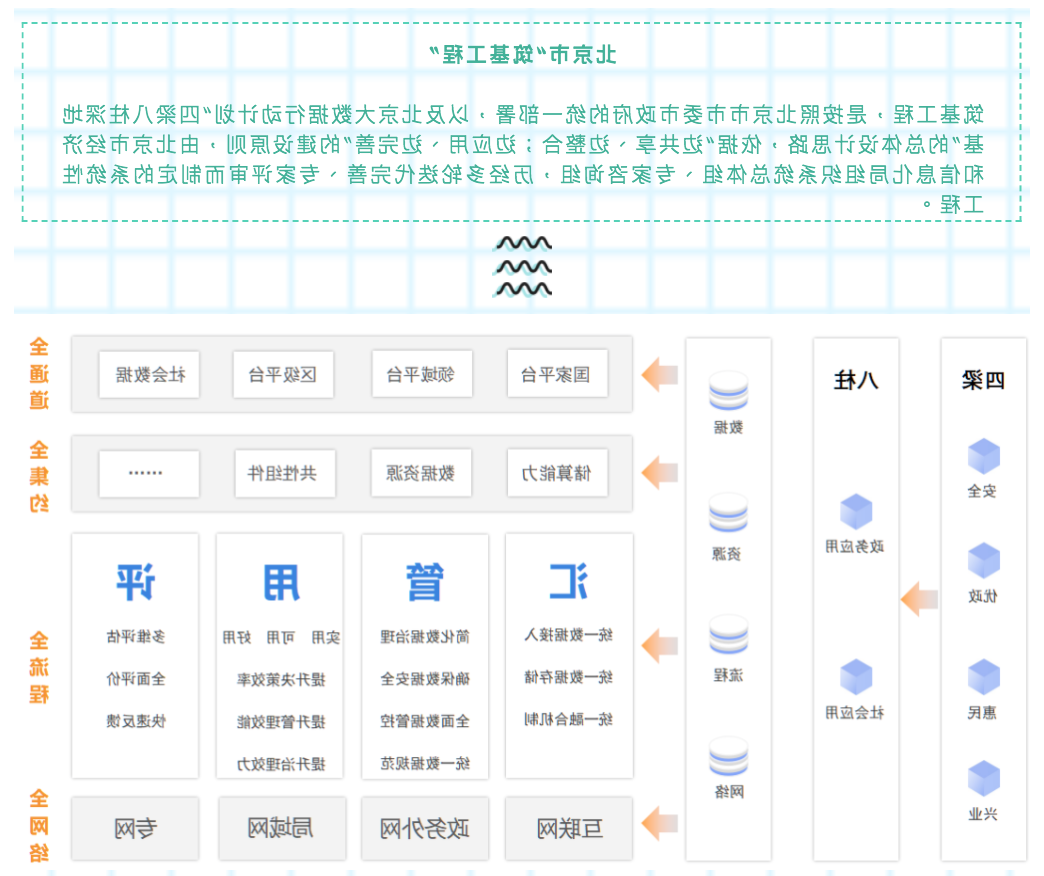Click the 安全 cube icon
This screenshot has height=876, width=1044.
coord(983,457)
